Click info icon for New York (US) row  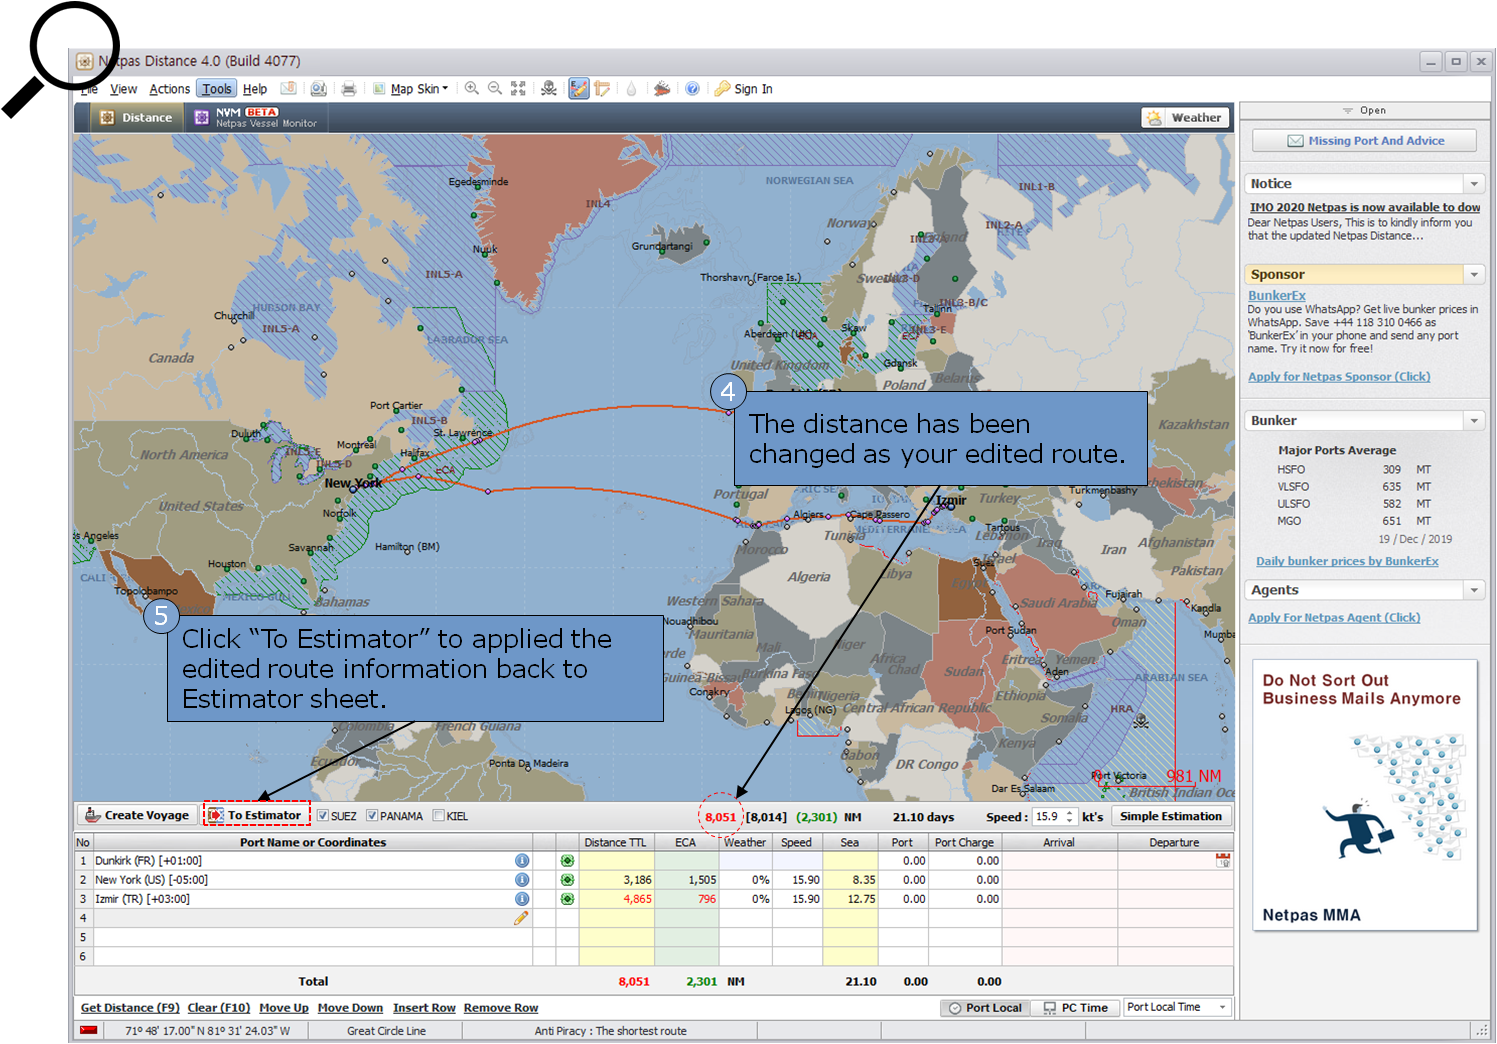point(522,880)
